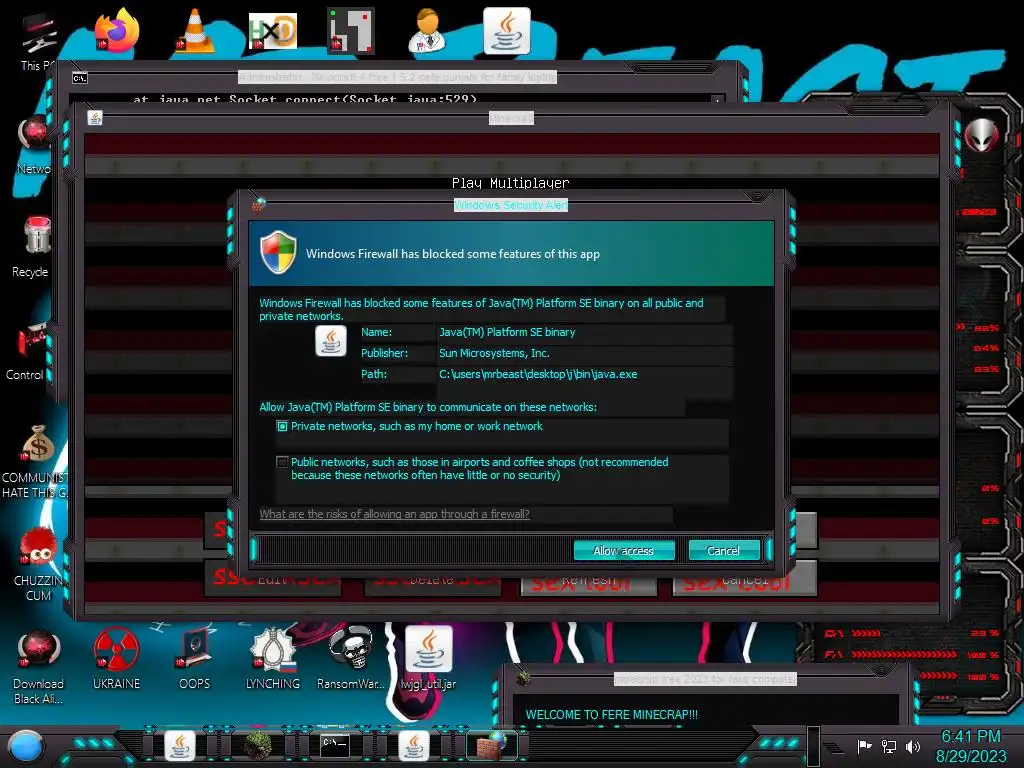Open the clock showing 6:41 PM
The image size is (1024, 768).
(x=971, y=746)
